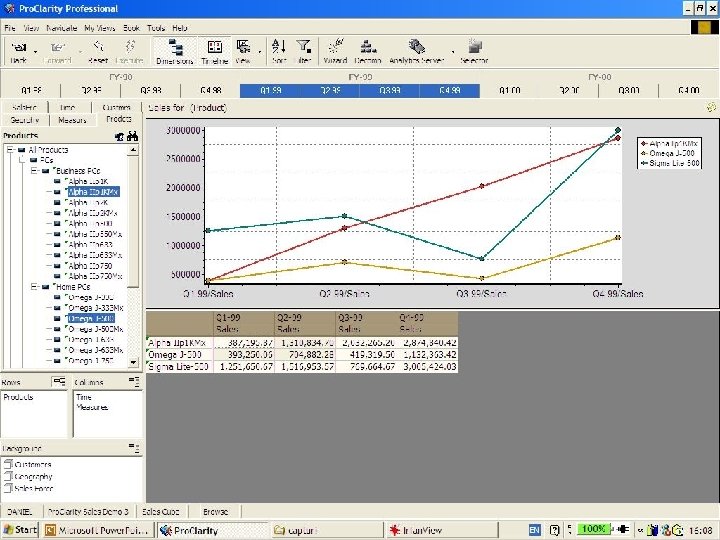Open the Book menu
The image size is (720, 540).
click(x=131, y=28)
